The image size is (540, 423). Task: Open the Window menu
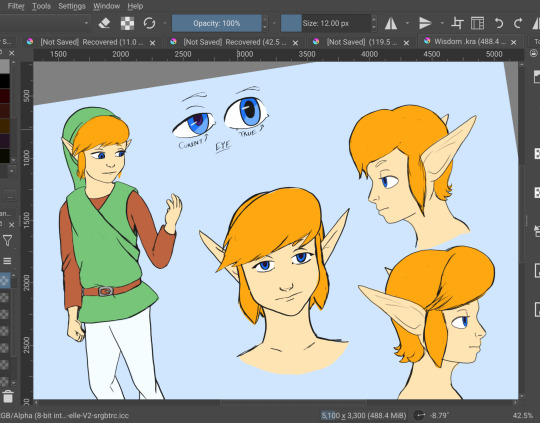point(106,6)
